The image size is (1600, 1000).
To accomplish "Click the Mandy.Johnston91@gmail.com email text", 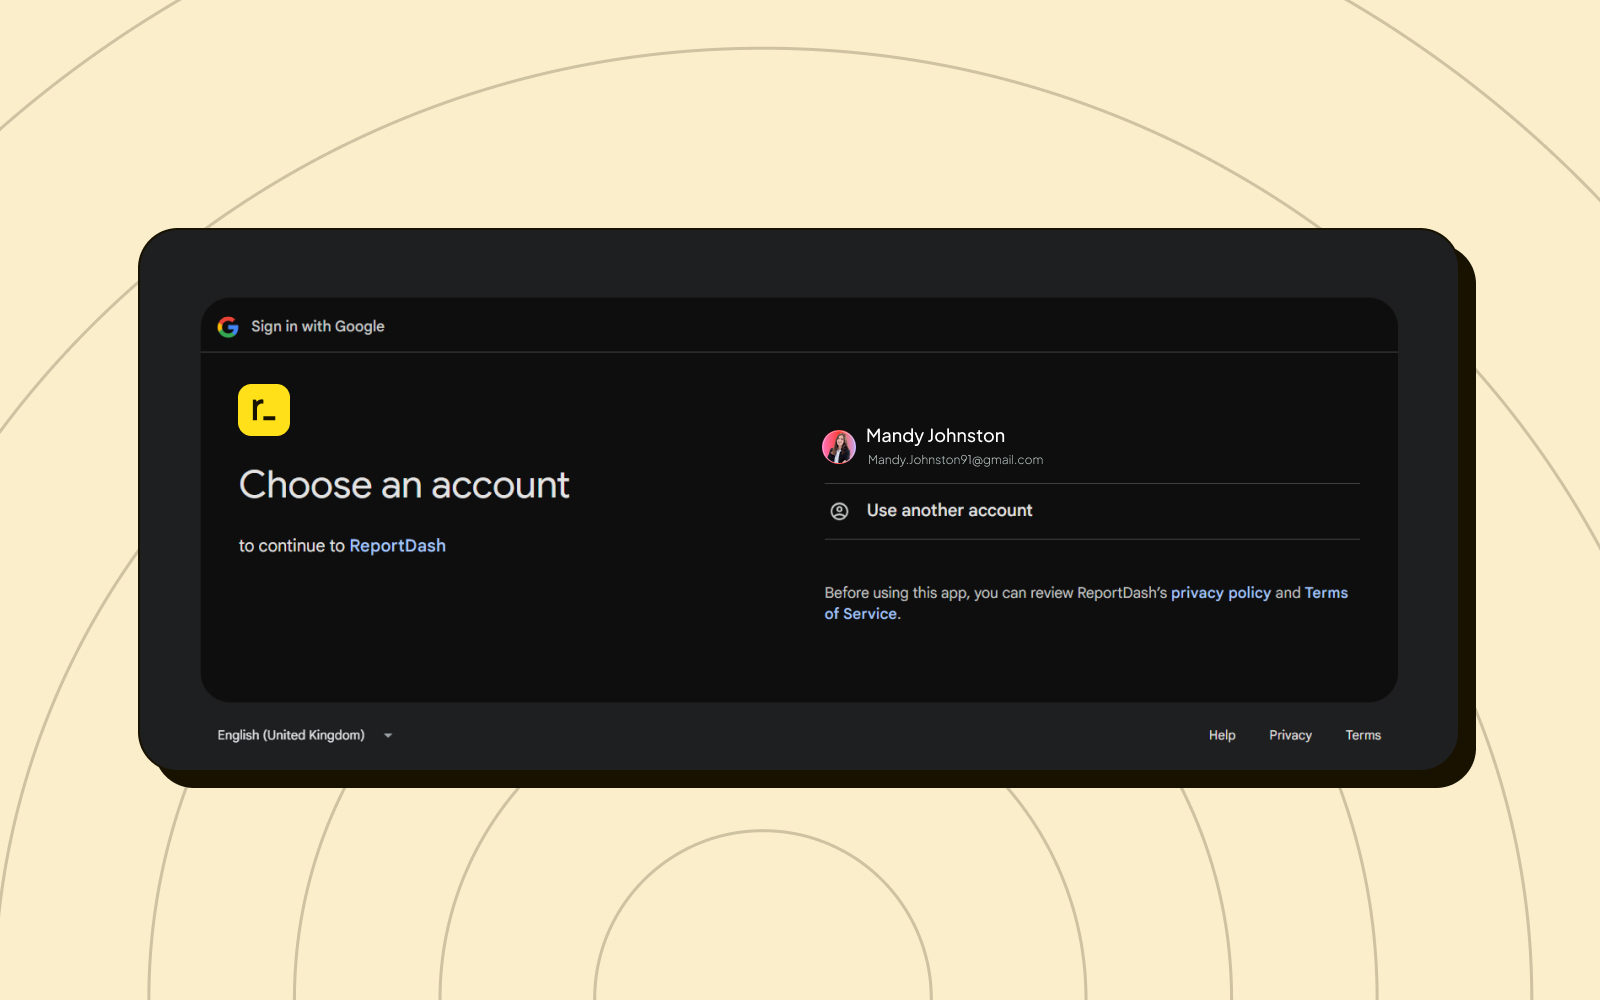I will pos(955,460).
